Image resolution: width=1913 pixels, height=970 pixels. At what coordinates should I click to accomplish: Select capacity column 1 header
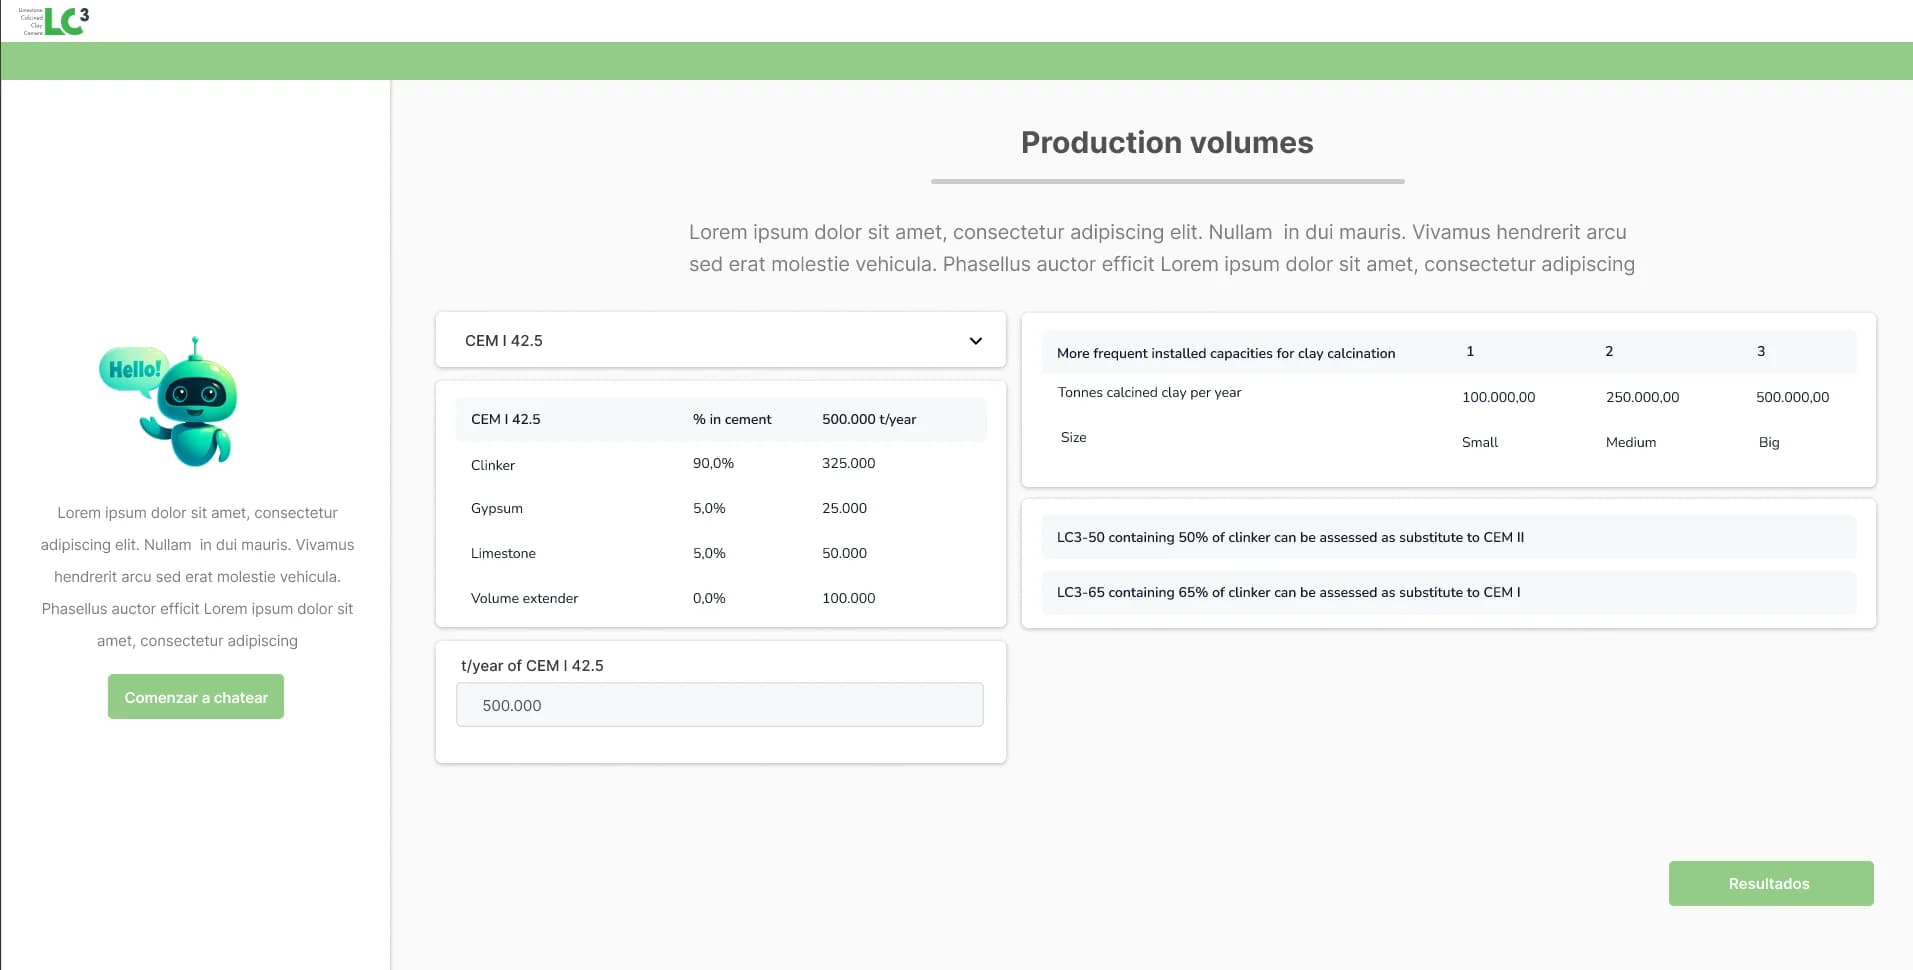(1469, 351)
